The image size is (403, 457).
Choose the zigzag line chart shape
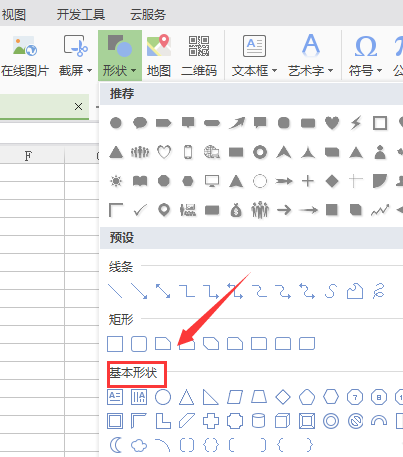[x=380, y=210]
